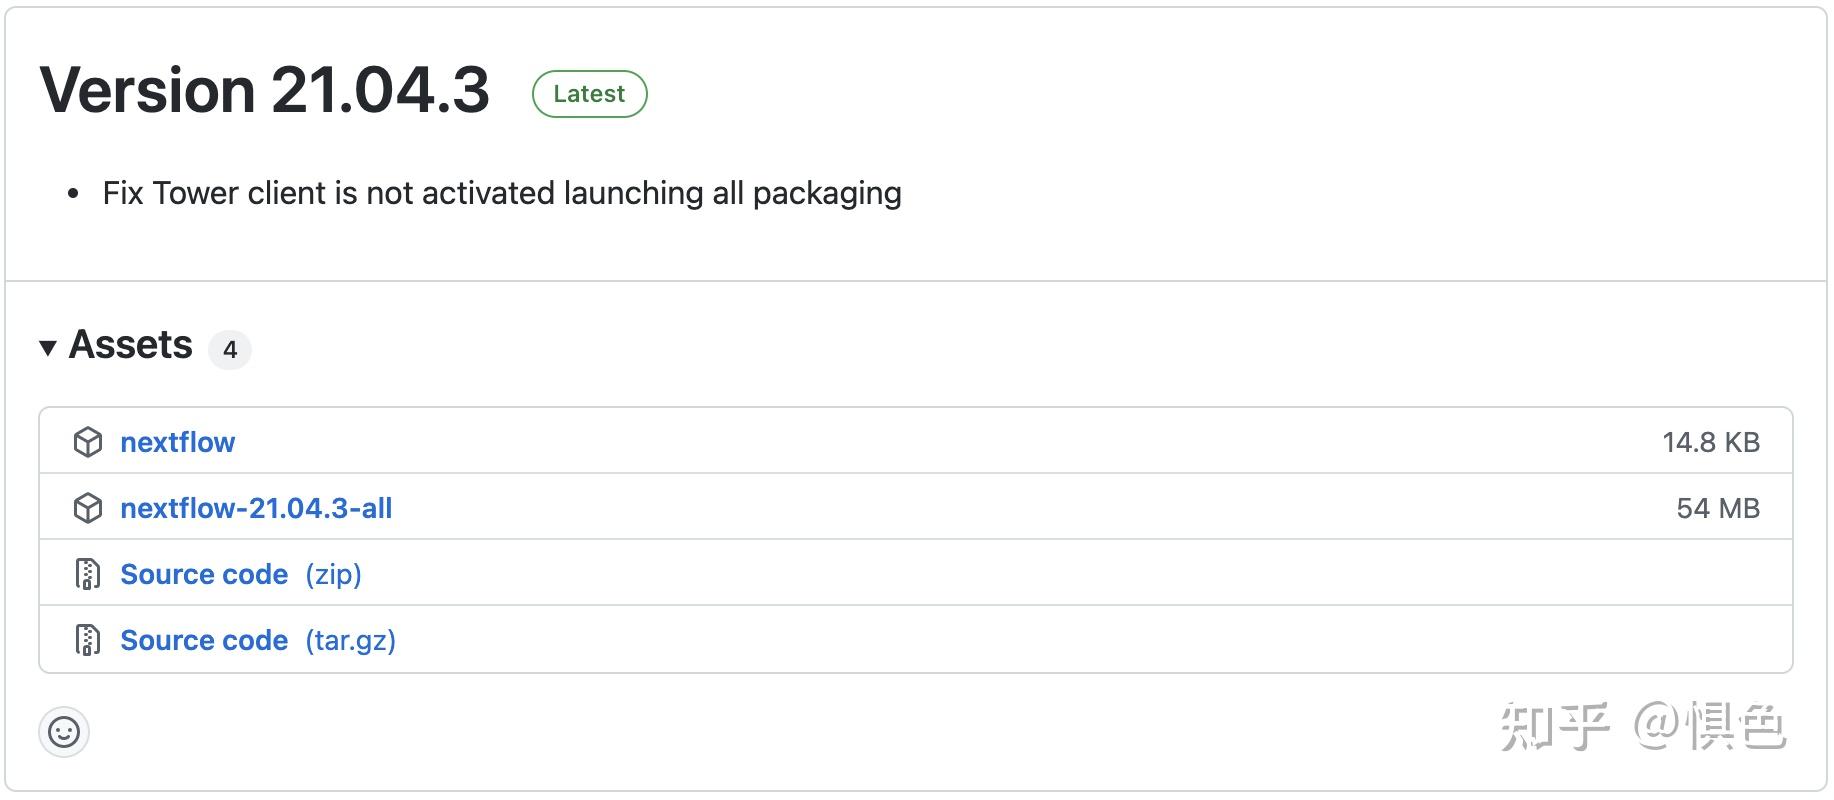Click the Assets count badge showing 4

click(230, 350)
